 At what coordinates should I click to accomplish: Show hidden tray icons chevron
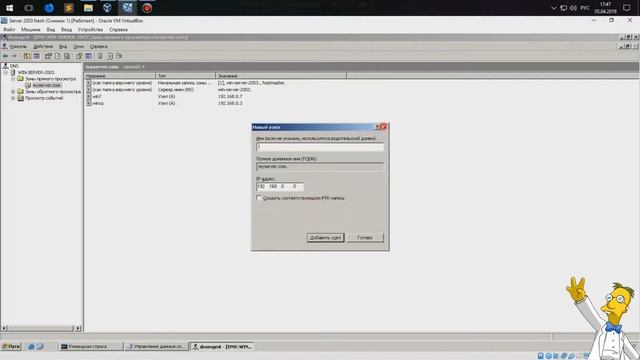pos(553,8)
